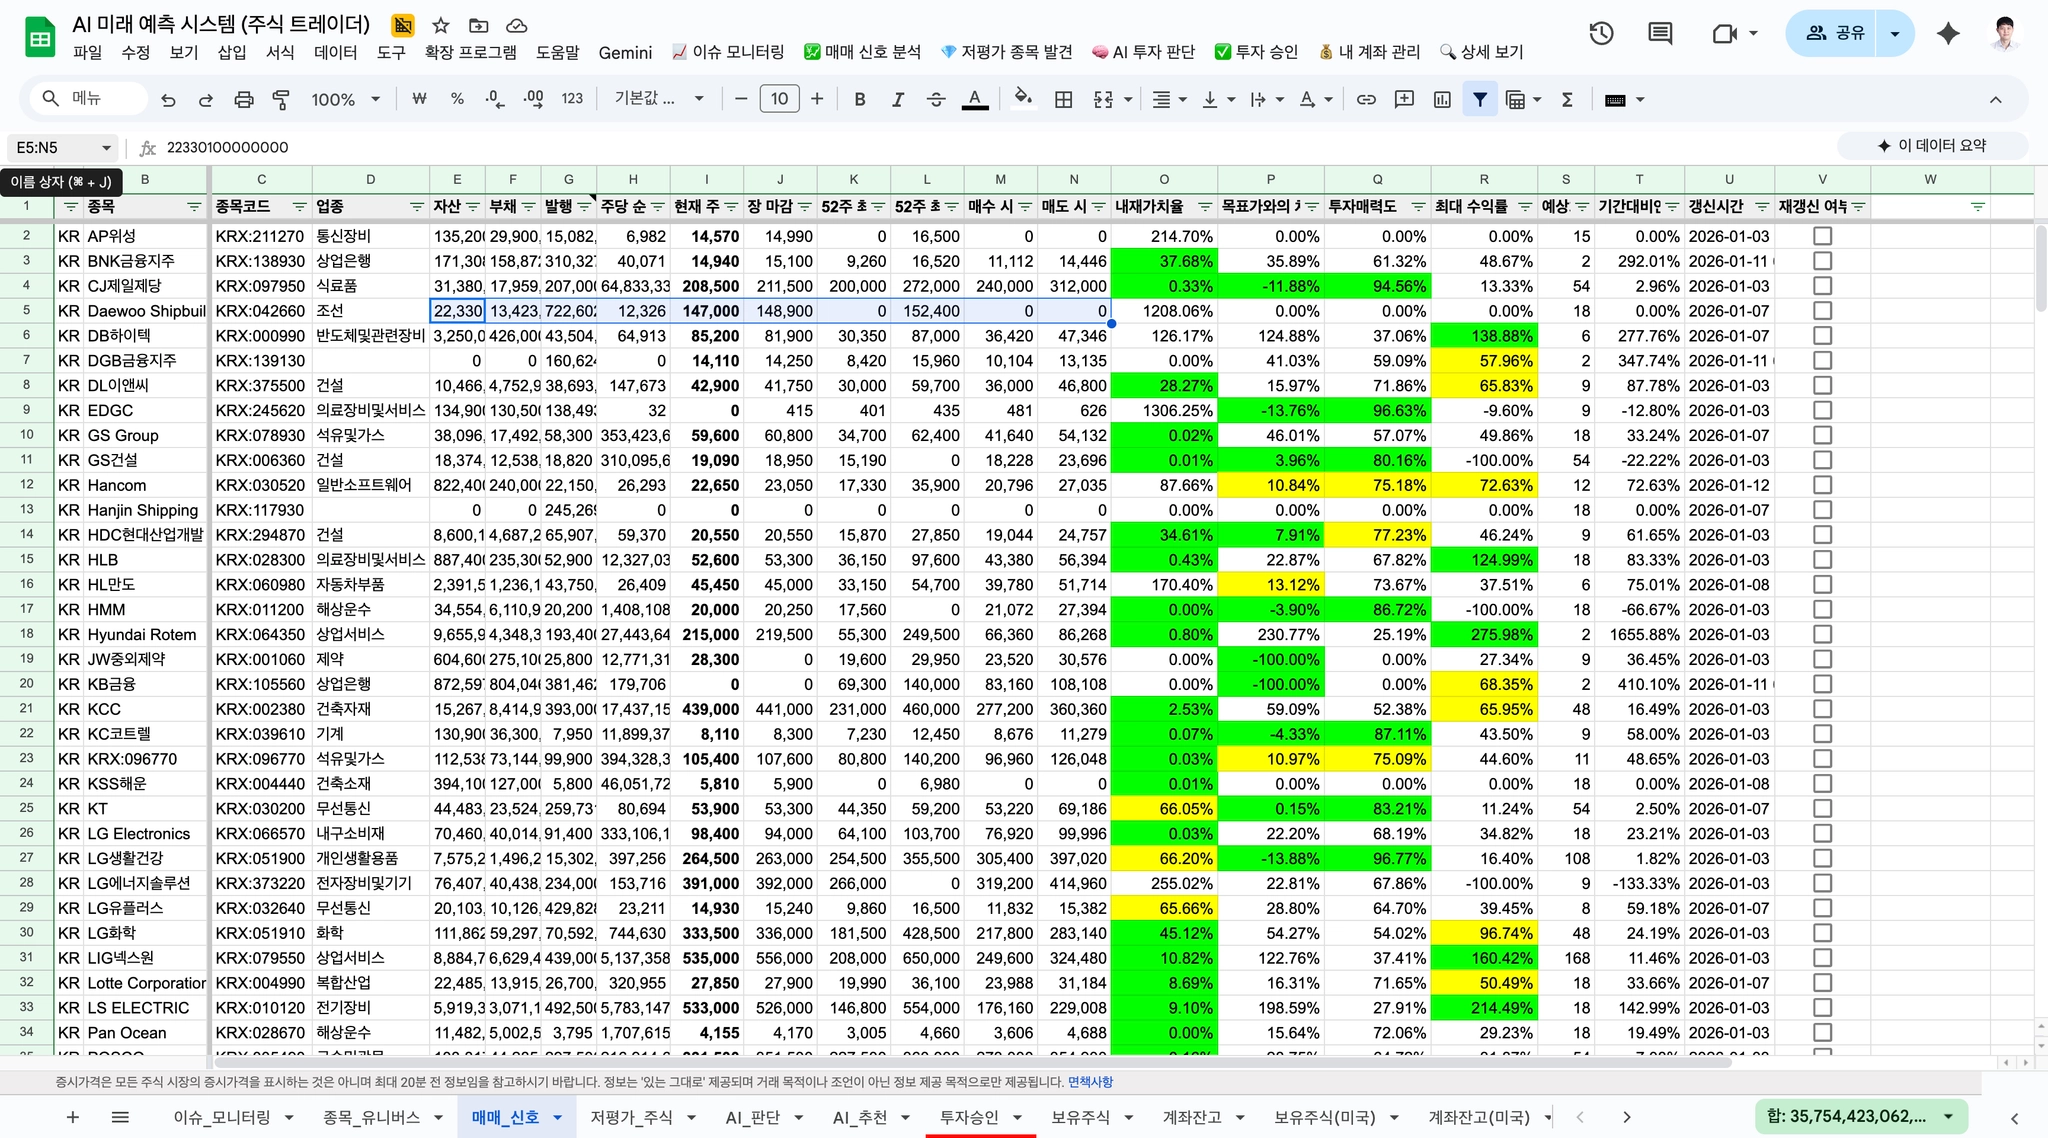
Task: Open the 데이터 menu
Action: pos(335,52)
